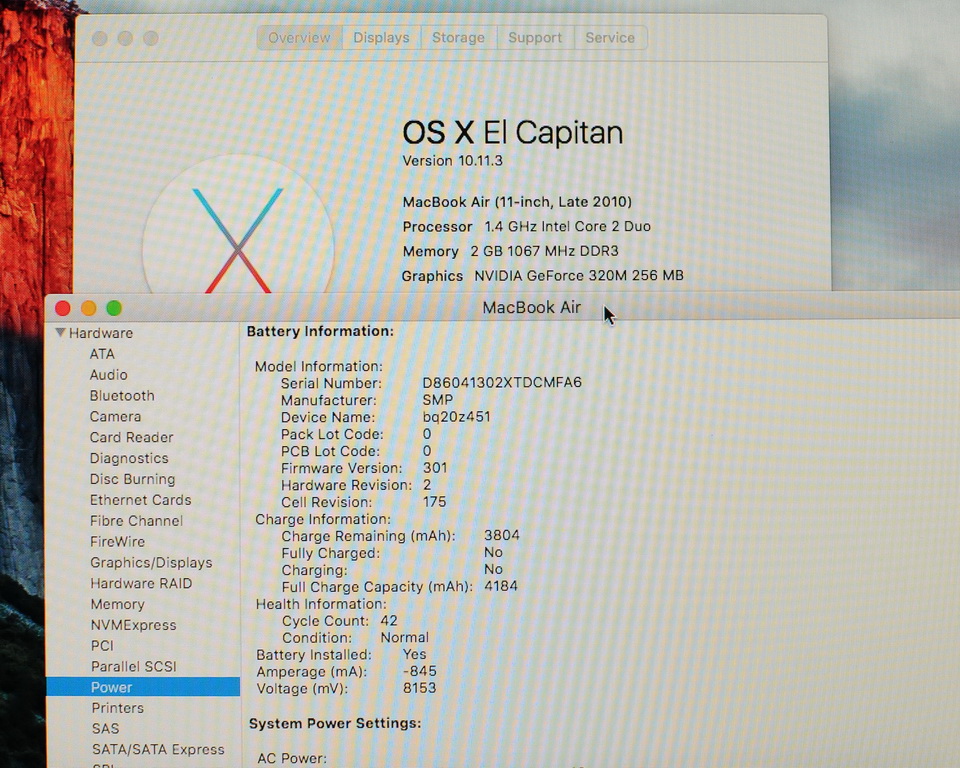Viewport: 960px width, 768px height.
Task: Select Hardware RAID in the sidebar
Action: pyautogui.click(x=141, y=583)
